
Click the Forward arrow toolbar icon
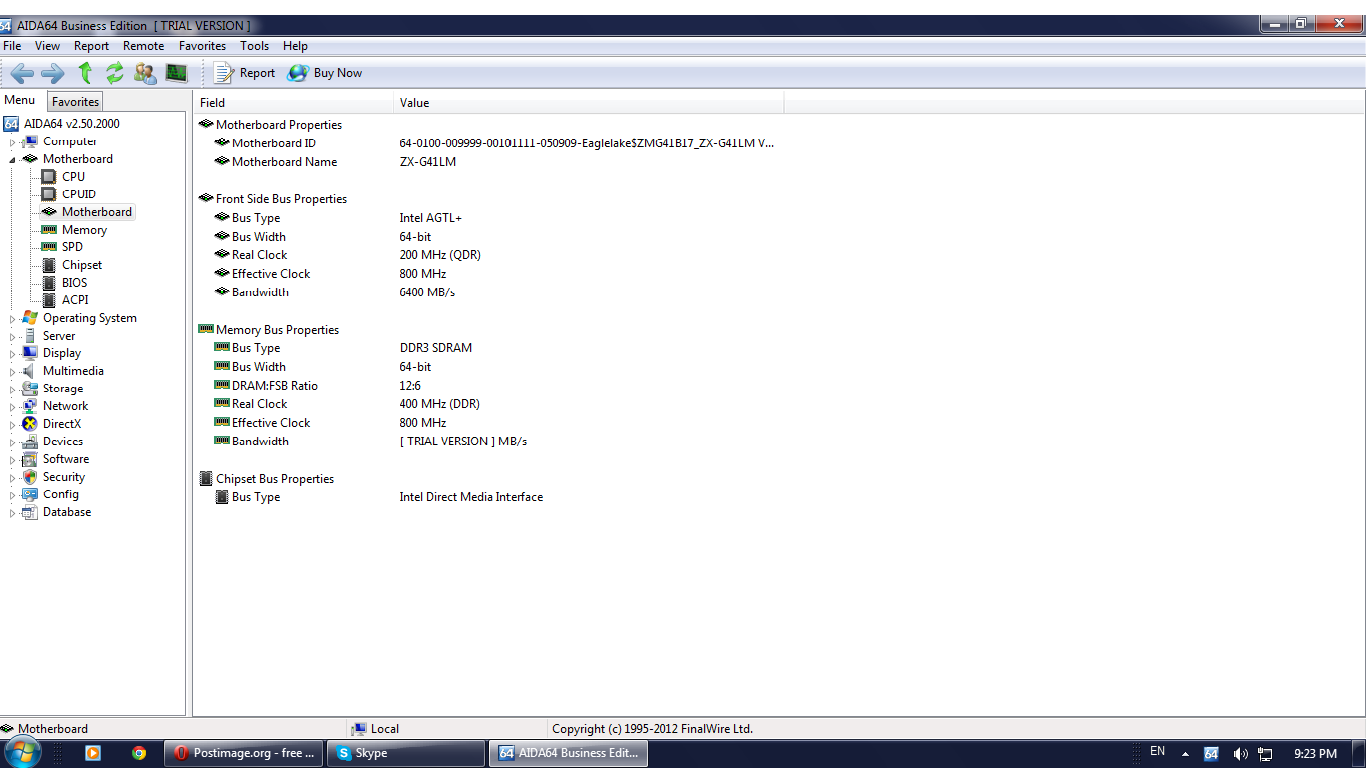pyautogui.click(x=53, y=73)
